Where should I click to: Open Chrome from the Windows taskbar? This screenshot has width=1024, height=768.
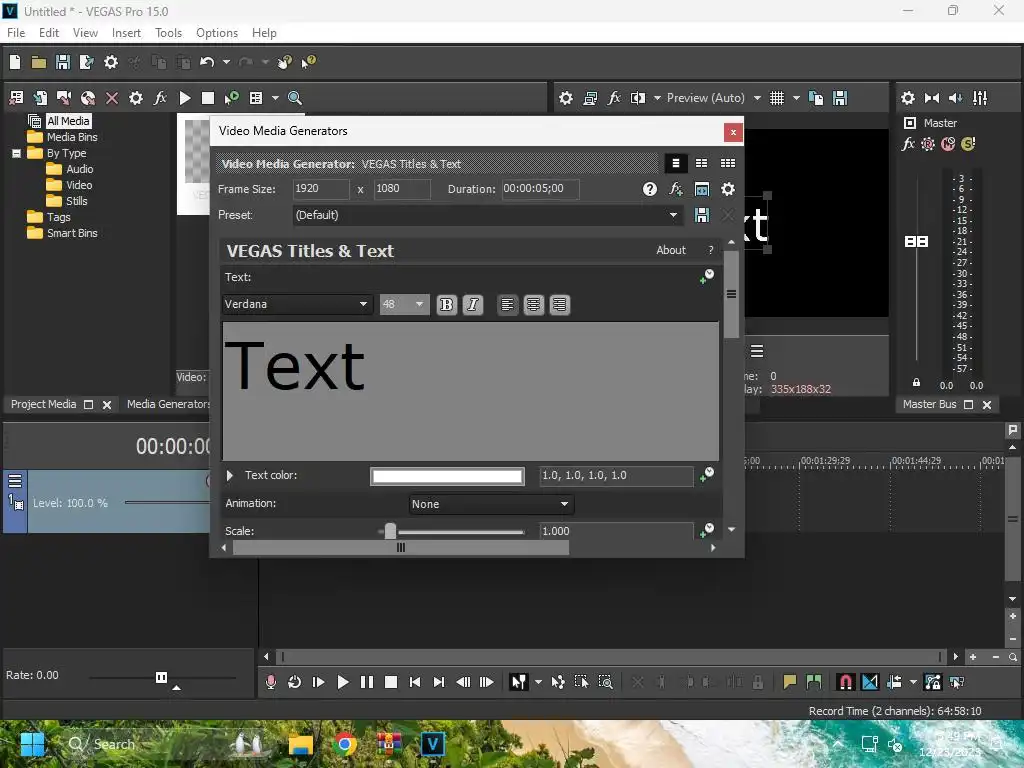click(x=345, y=744)
